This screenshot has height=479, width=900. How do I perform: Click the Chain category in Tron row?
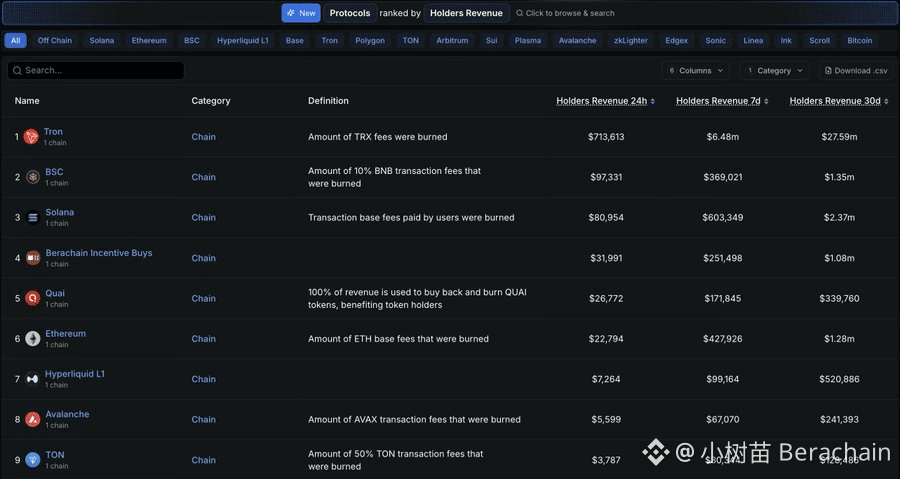[203, 137]
